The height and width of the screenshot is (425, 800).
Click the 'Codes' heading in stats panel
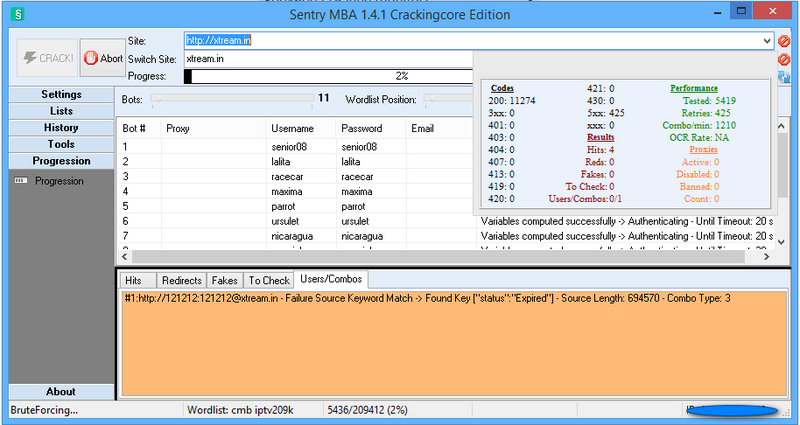(502, 88)
